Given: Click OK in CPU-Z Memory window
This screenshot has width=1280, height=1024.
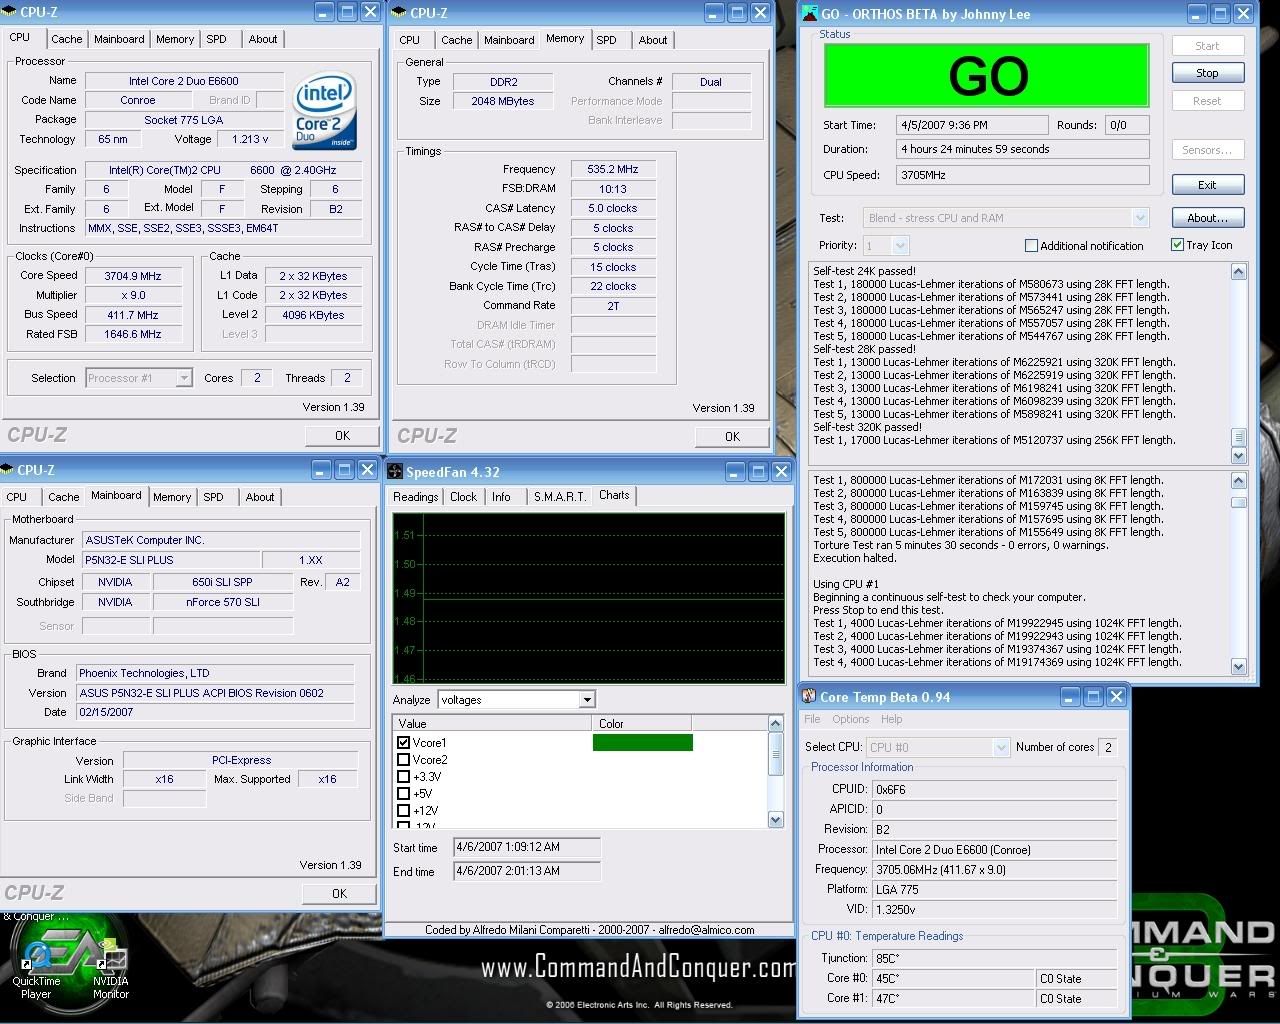Looking at the screenshot, I should point(732,436).
